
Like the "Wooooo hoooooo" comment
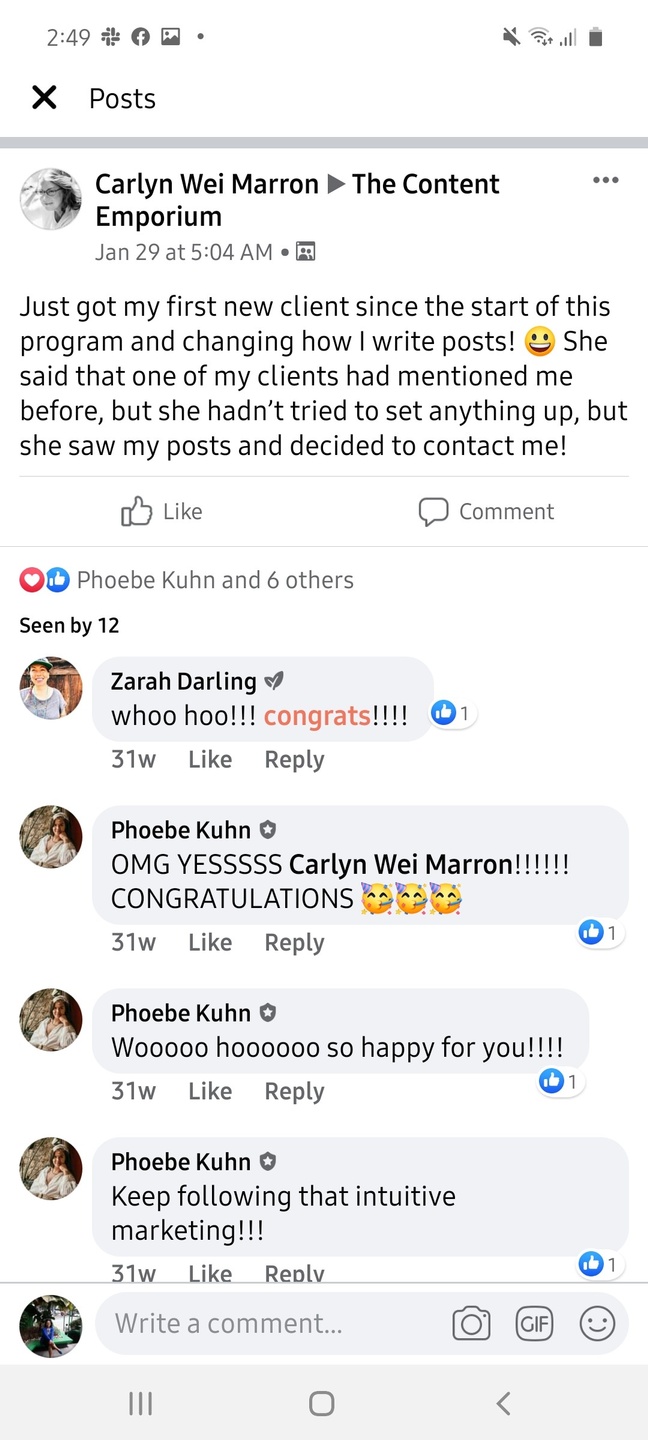pyautogui.click(x=210, y=1092)
